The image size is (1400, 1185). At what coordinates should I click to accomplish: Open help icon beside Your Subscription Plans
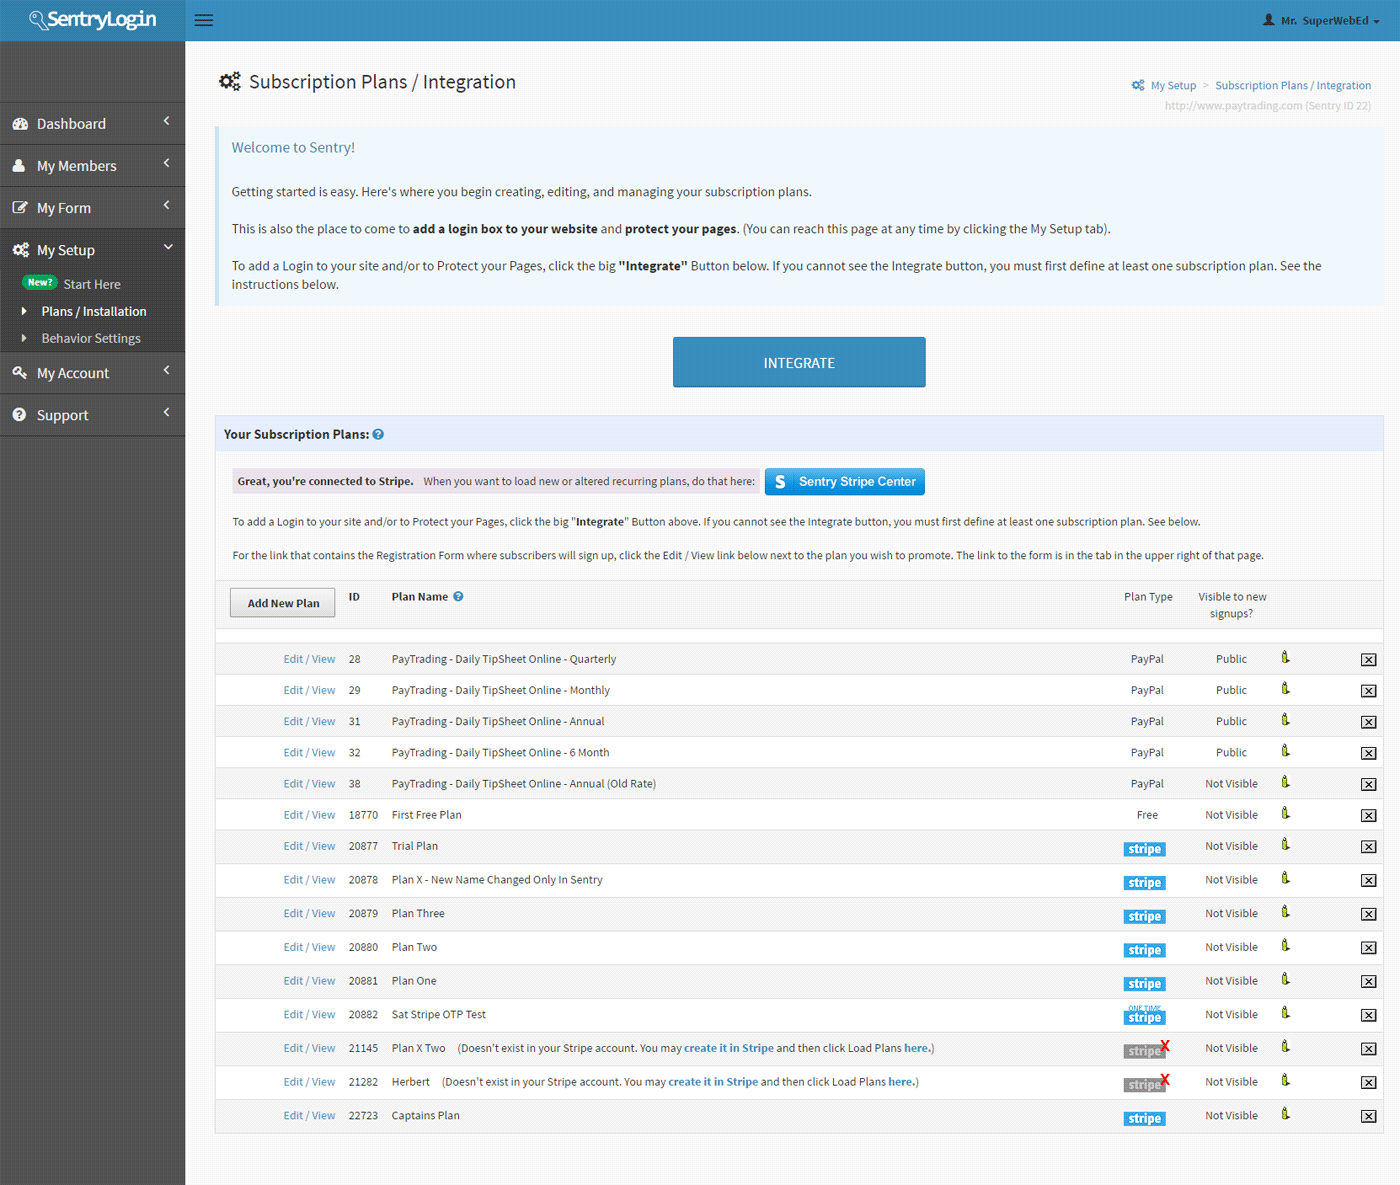click(378, 434)
